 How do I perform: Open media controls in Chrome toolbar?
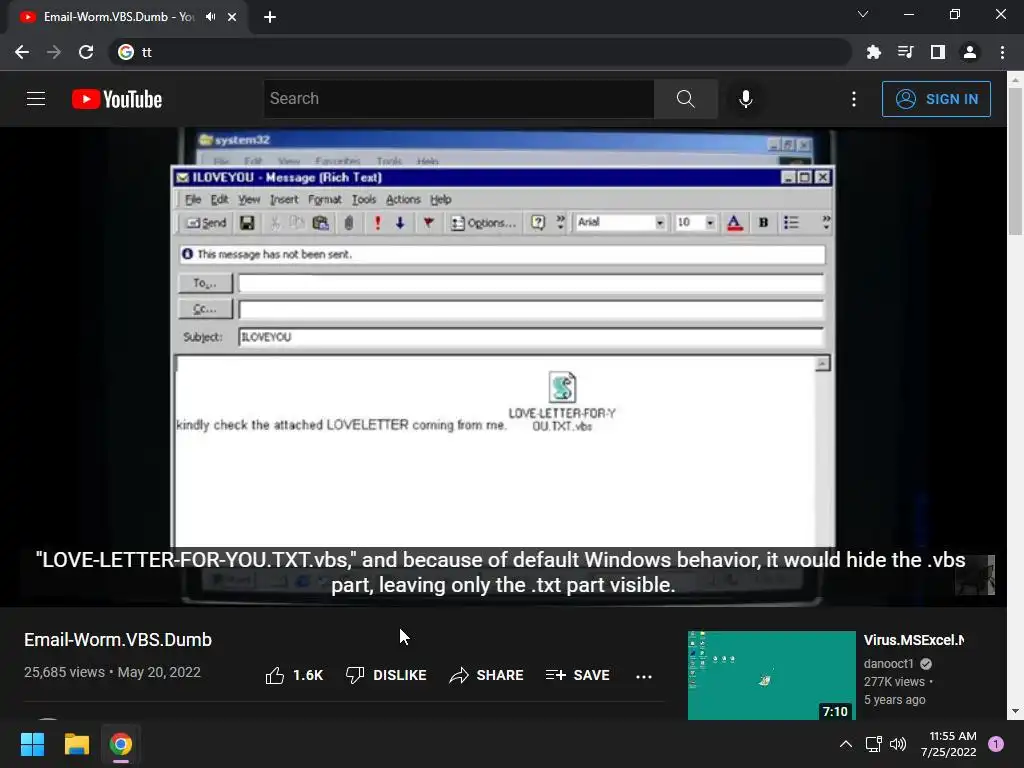[x=905, y=52]
